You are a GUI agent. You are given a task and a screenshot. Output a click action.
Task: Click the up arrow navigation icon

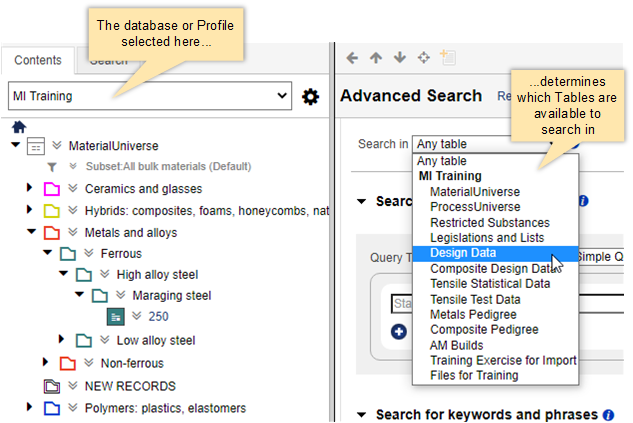(x=376, y=58)
